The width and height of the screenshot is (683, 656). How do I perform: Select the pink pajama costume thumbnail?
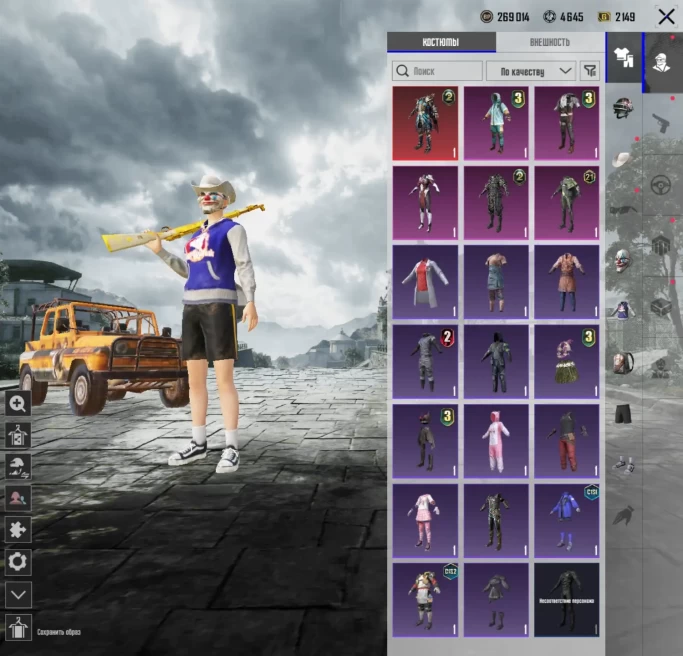(x=425, y=521)
